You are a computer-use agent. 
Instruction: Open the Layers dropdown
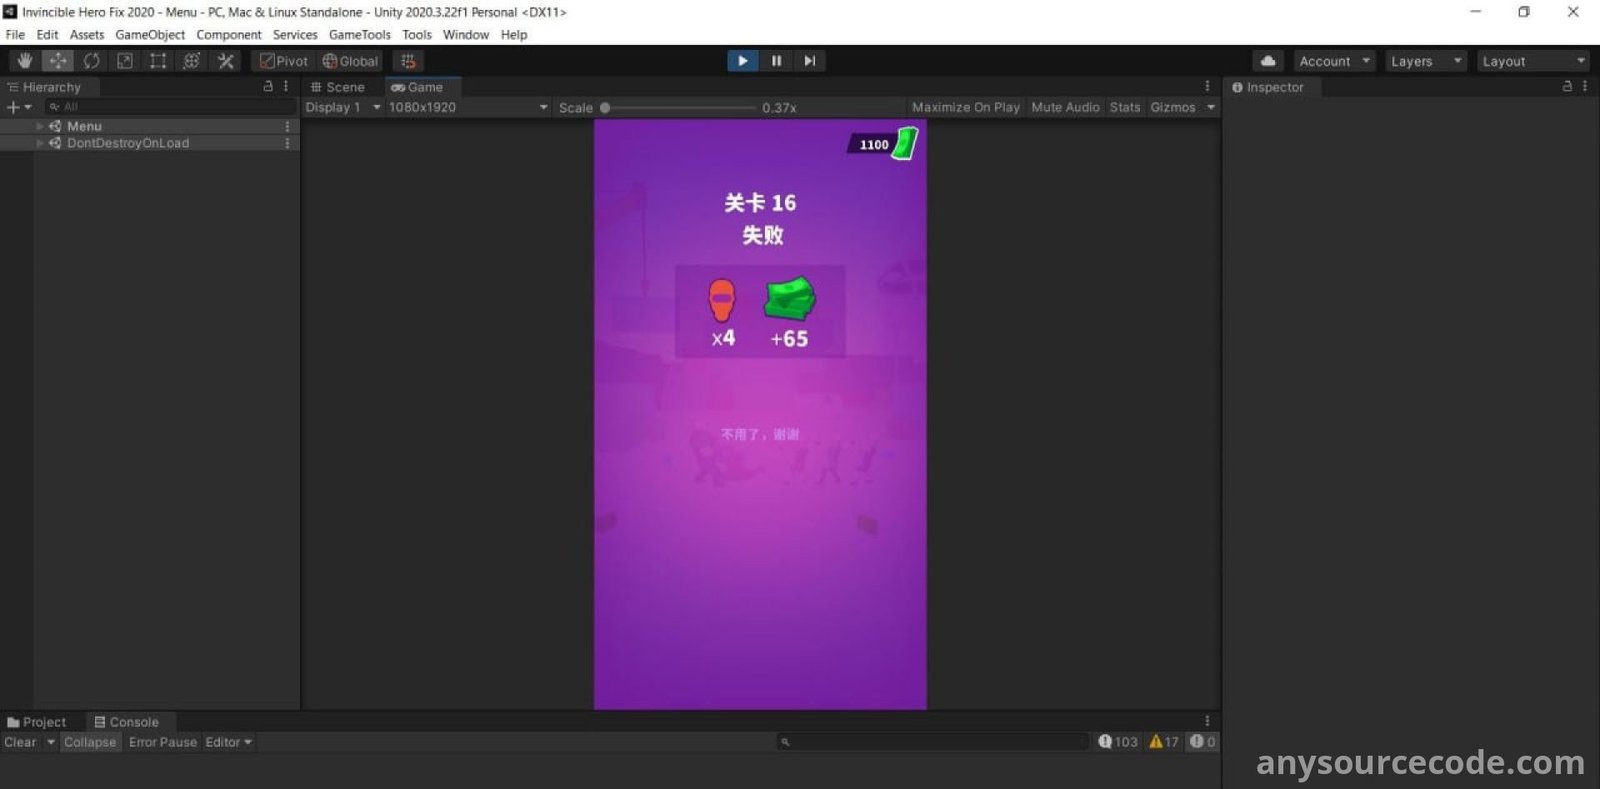pyautogui.click(x=1425, y=61)
